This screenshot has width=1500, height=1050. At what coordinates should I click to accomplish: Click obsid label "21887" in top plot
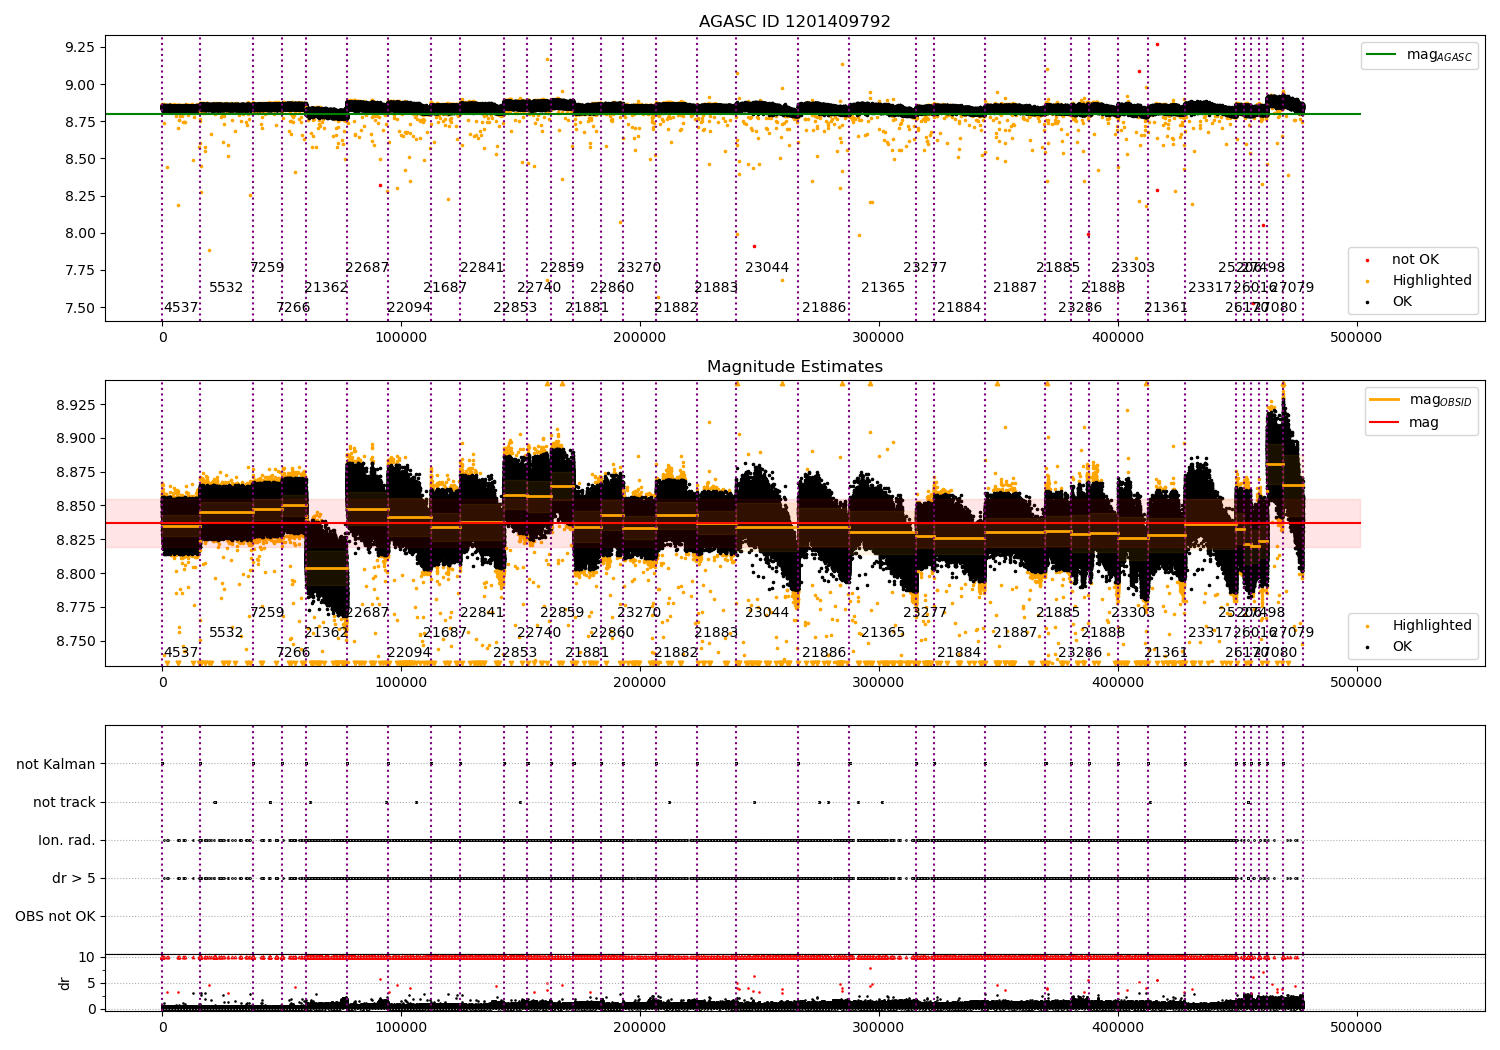pos(1015,287)
